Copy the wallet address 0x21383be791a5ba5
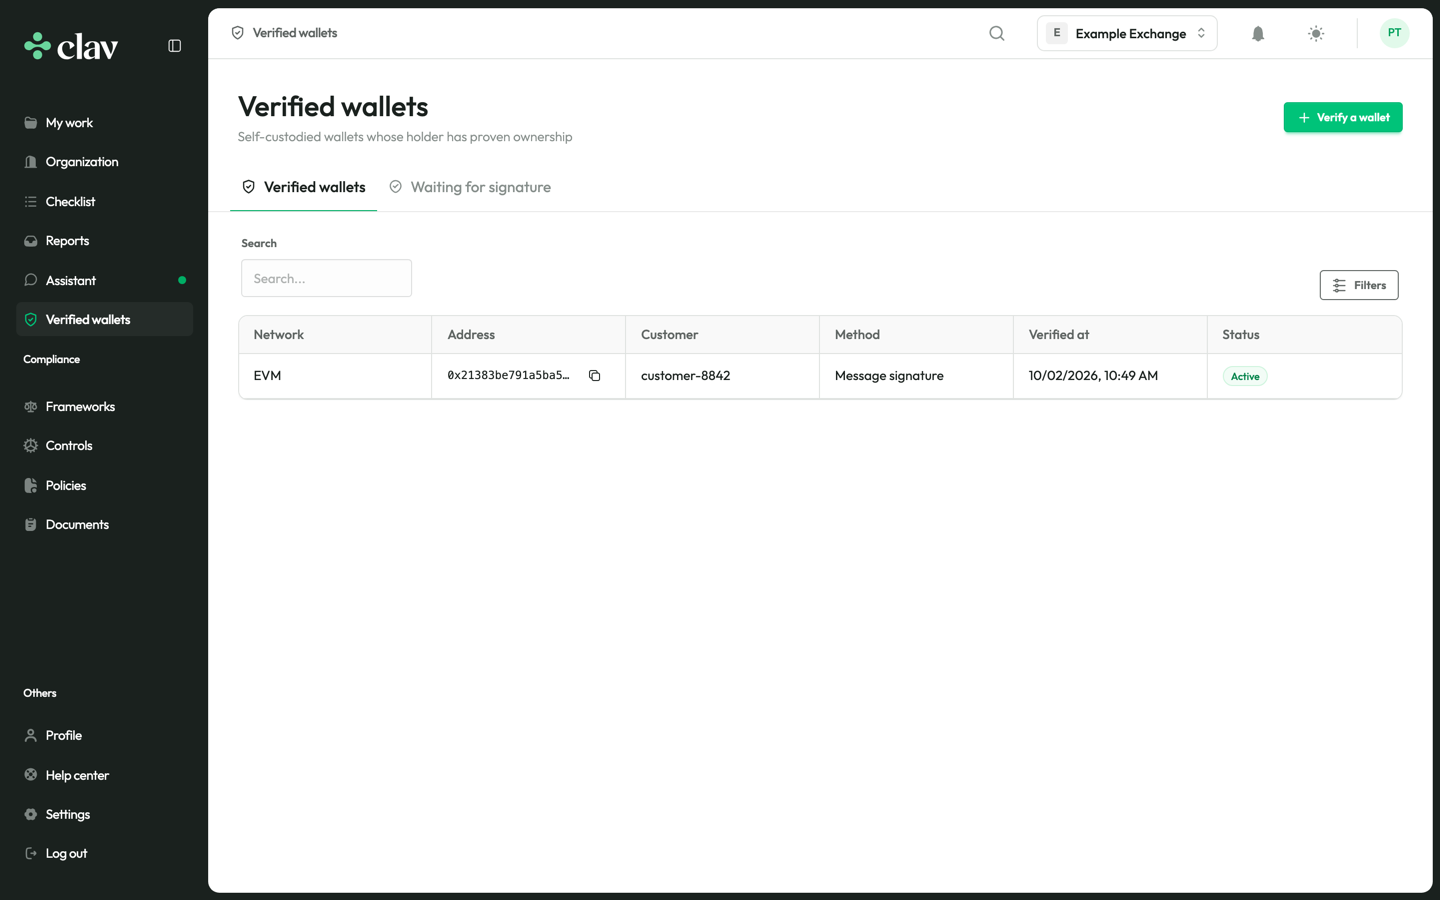The width and height of the screenshot is (1440, 900). (x=595, y=376)
